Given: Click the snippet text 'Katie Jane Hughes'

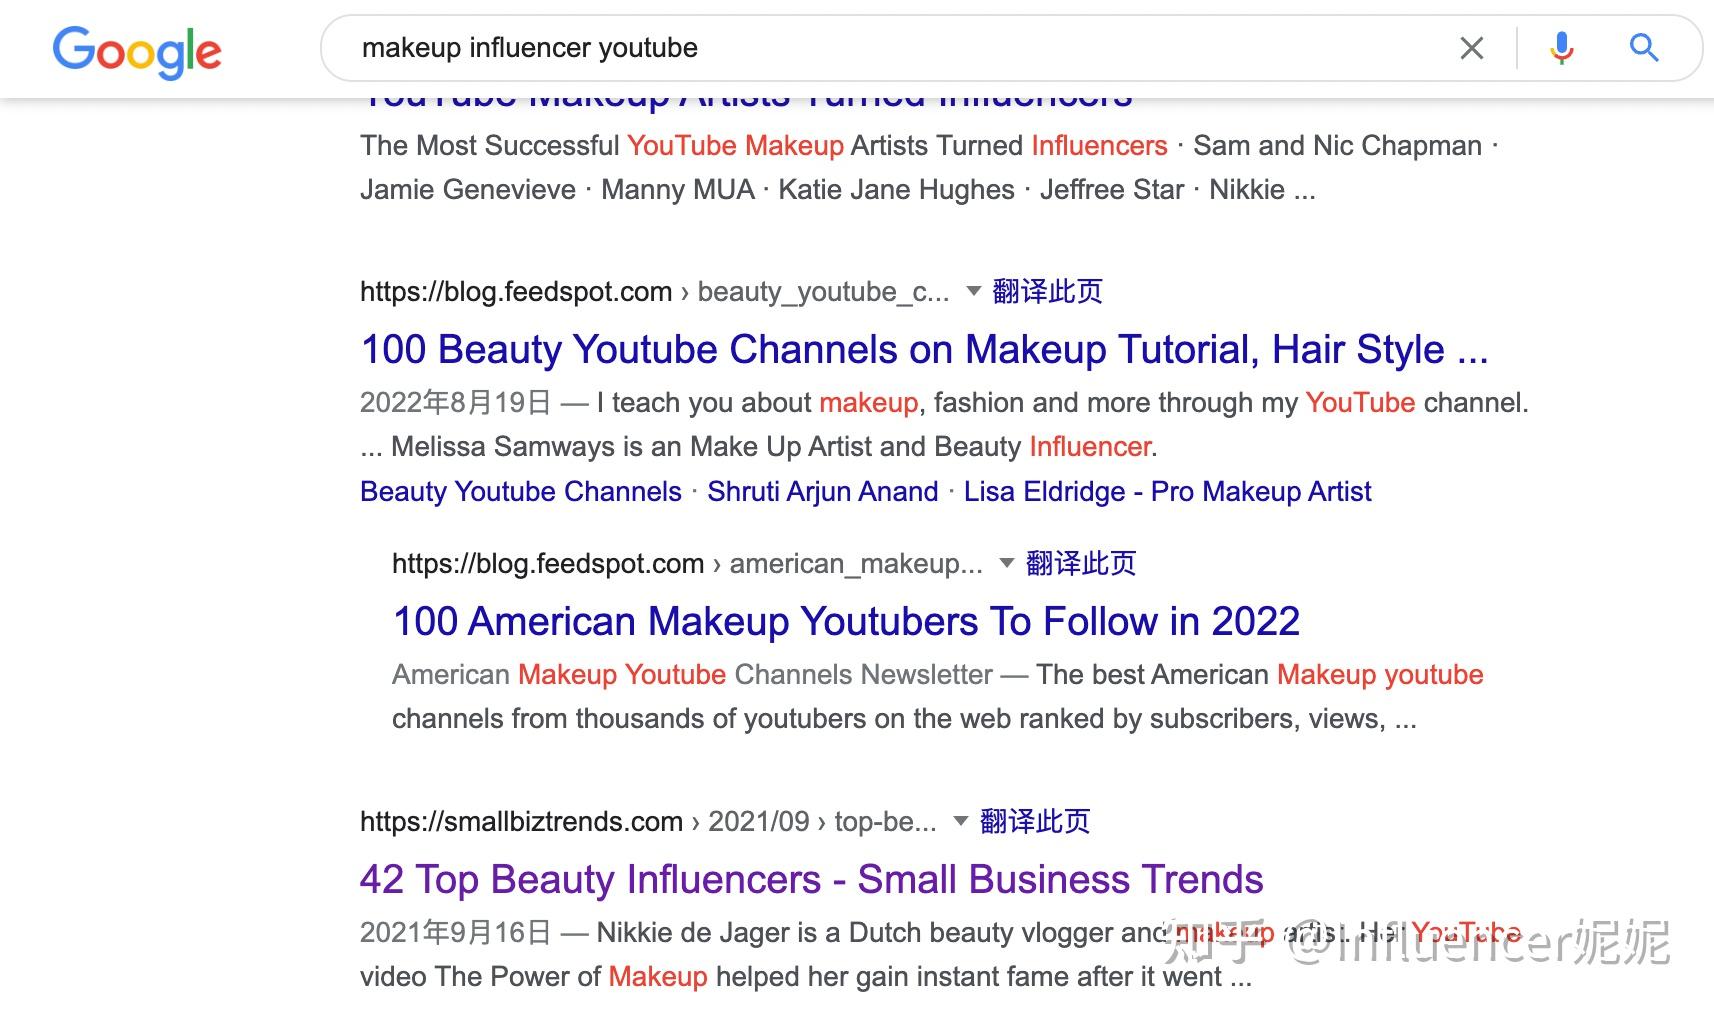Looking at the screenshot, I should coord(896,190).
